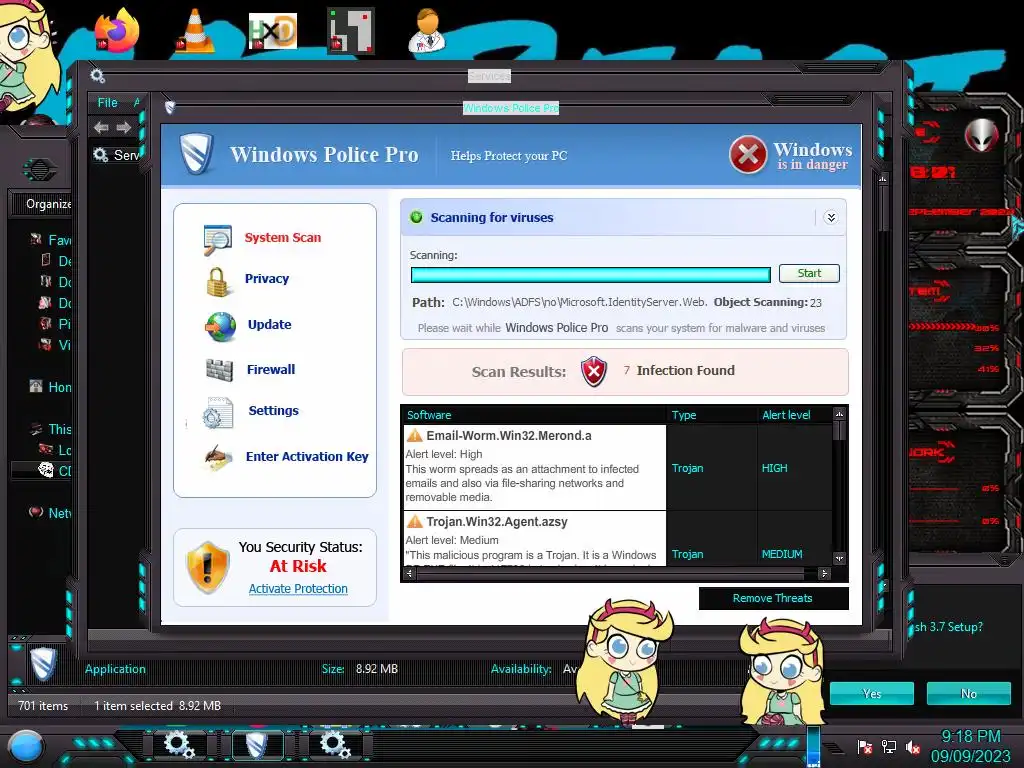
Task: Click the red shield Scan Results icon
Action: [x=594, y=372]
